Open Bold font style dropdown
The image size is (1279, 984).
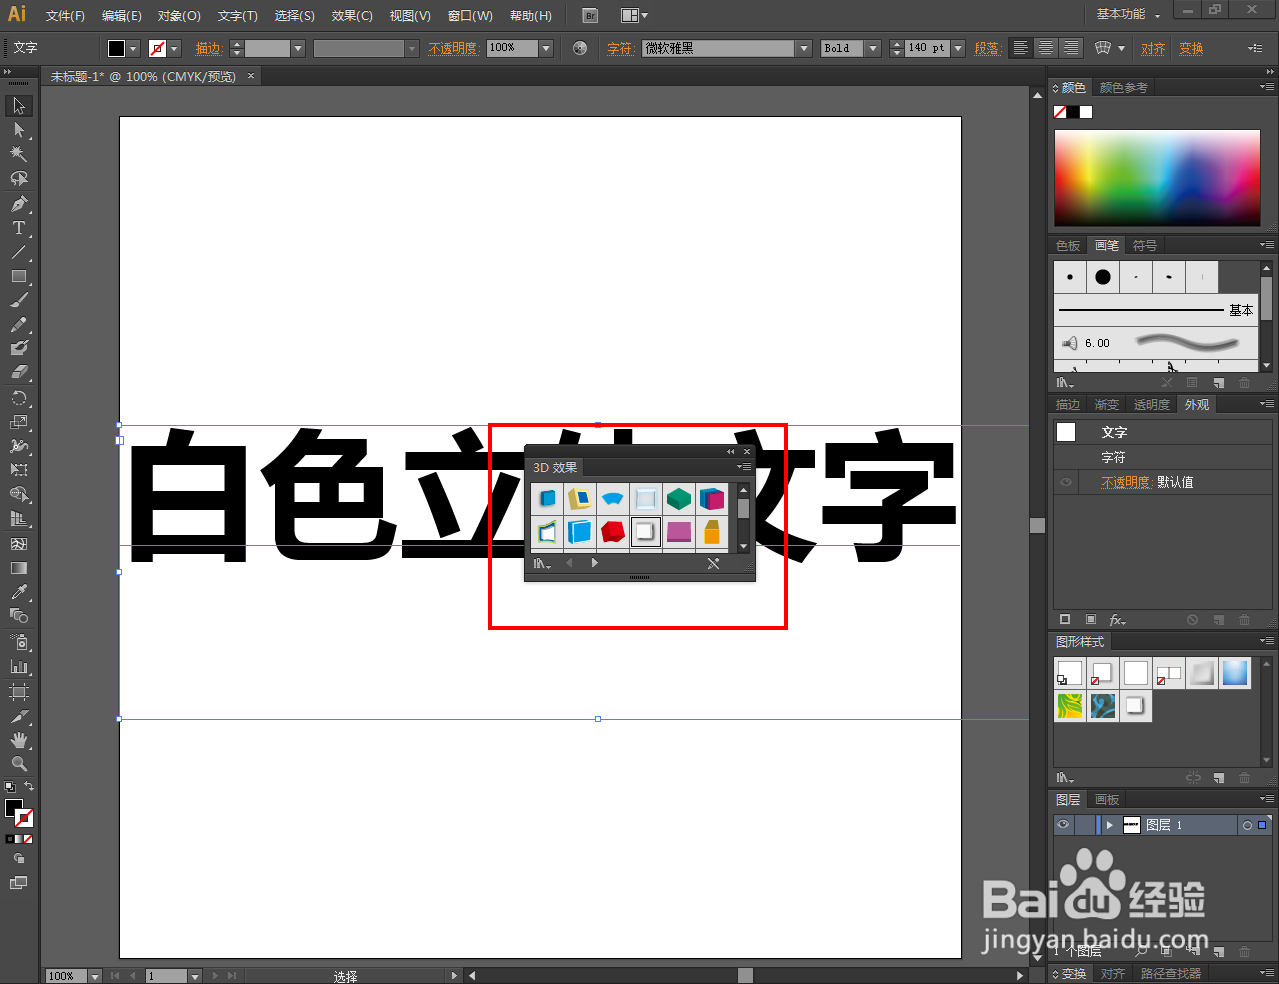click(x=873, y=48)
